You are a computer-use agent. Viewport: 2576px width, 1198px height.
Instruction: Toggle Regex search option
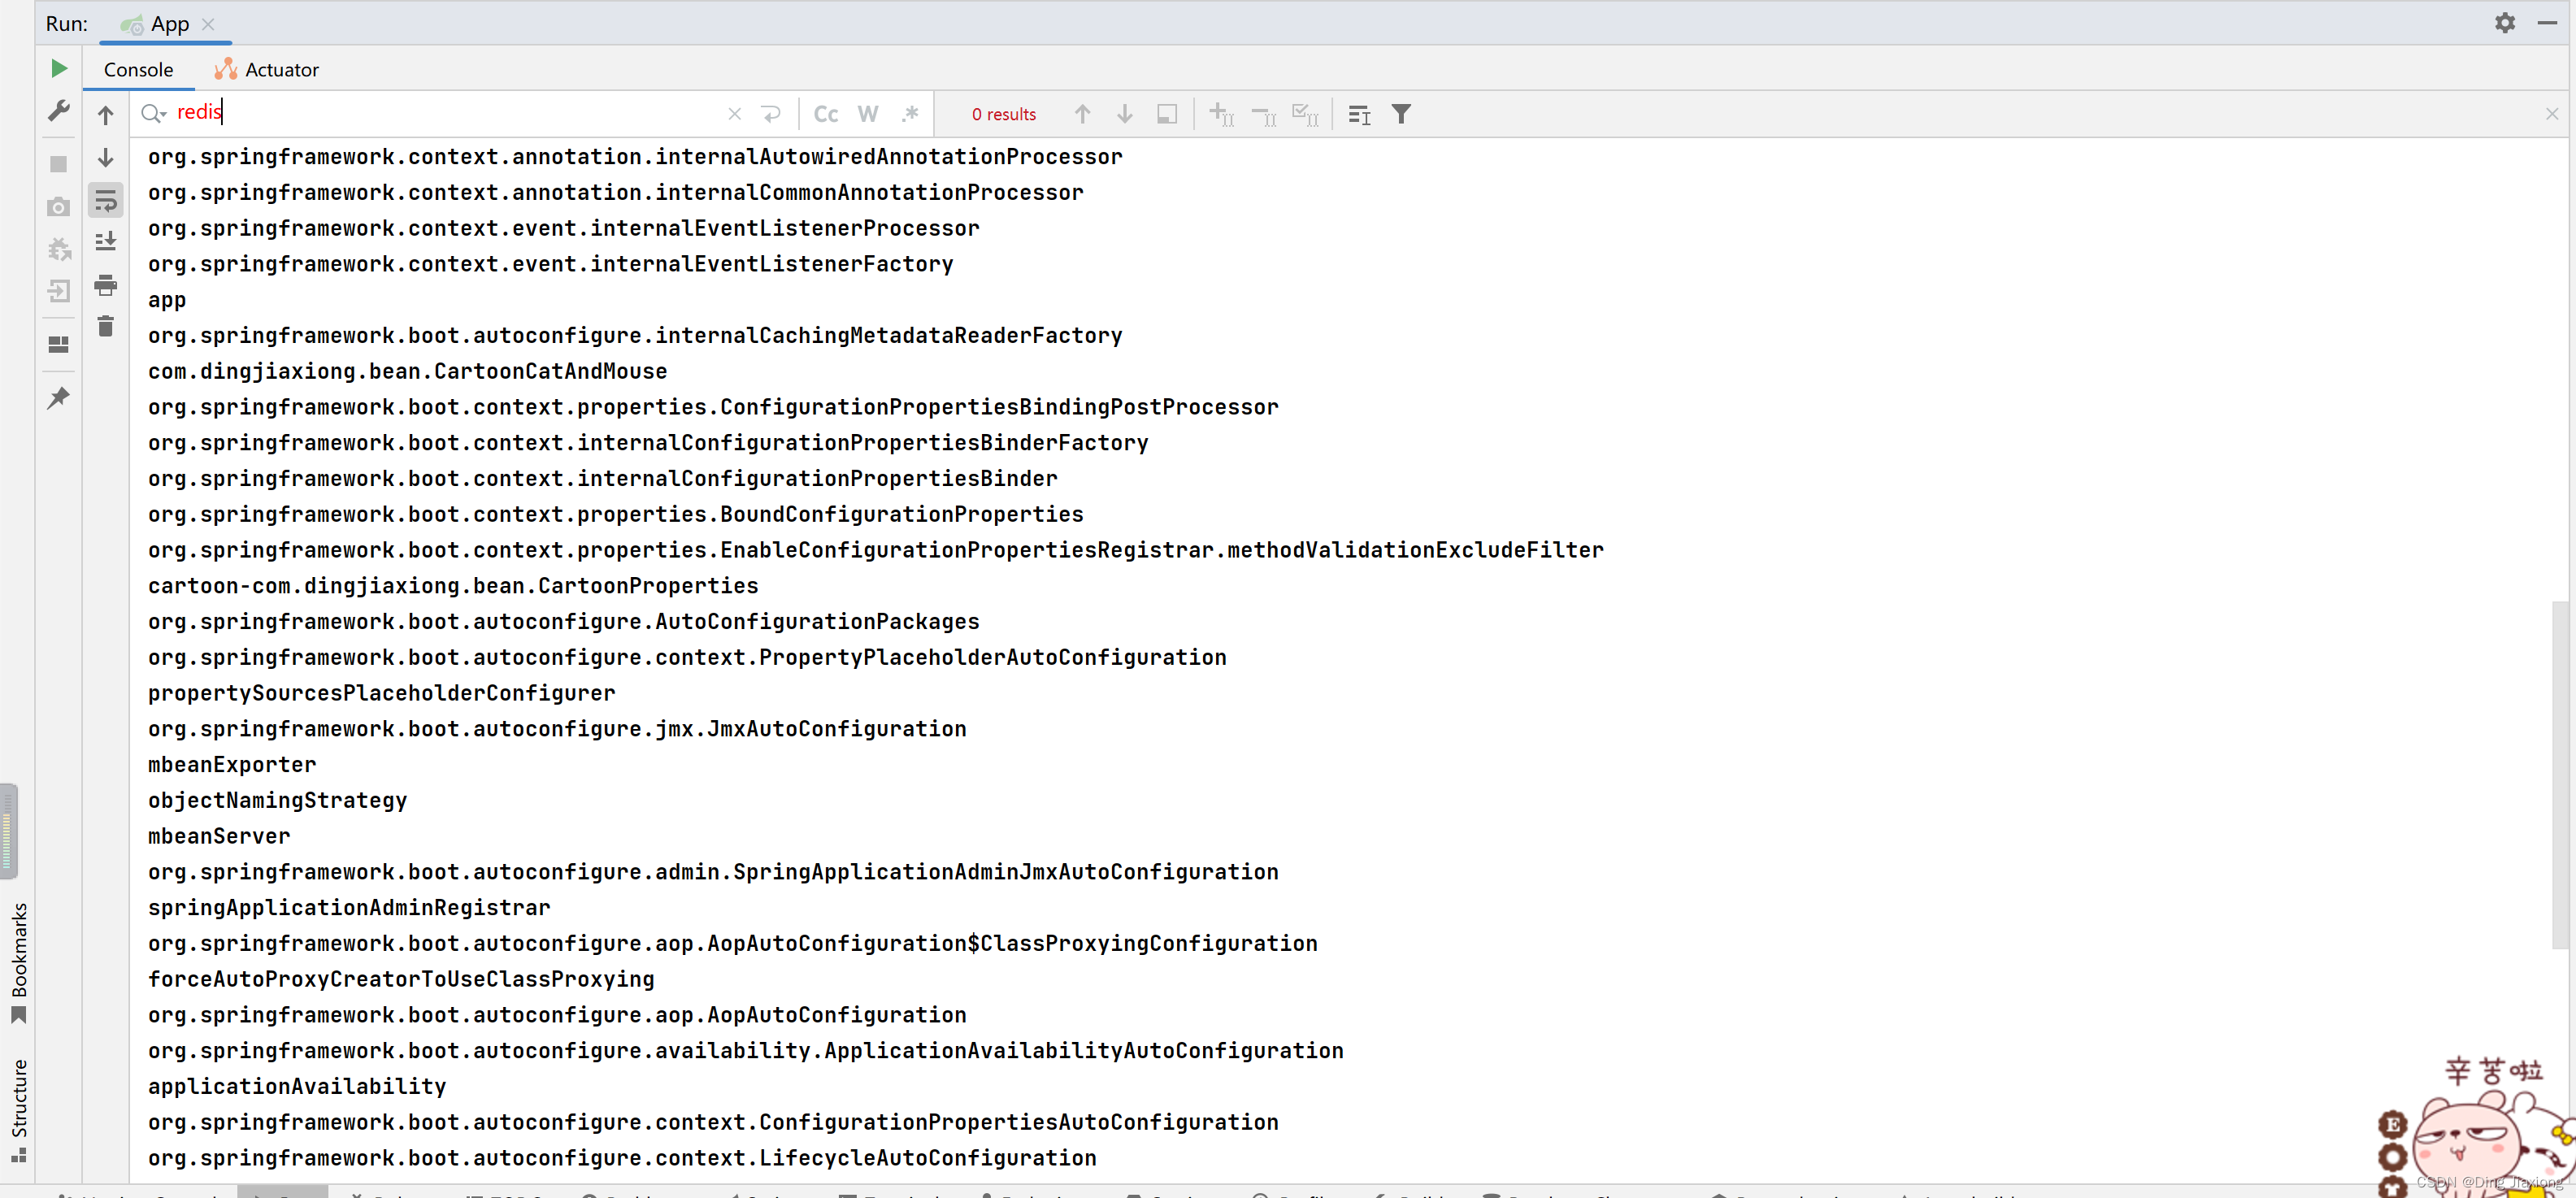(x=910, y=114)
